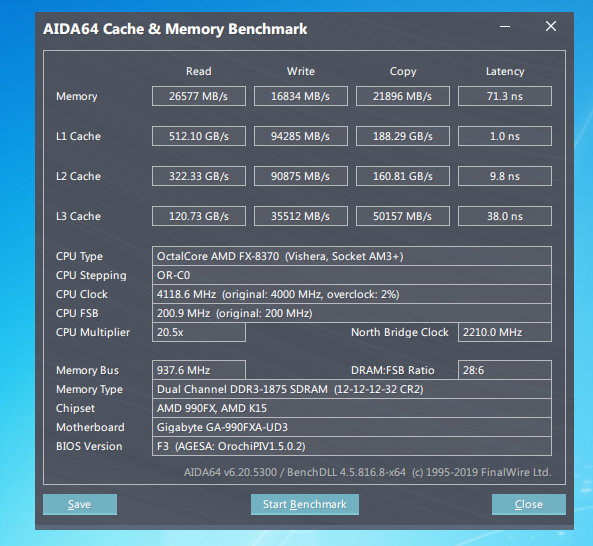This screenshot has width=593, height=546.
Task: Select the Motherboard Gigabyte GA-990FXA-UD3 field
Action: (352, 427)
